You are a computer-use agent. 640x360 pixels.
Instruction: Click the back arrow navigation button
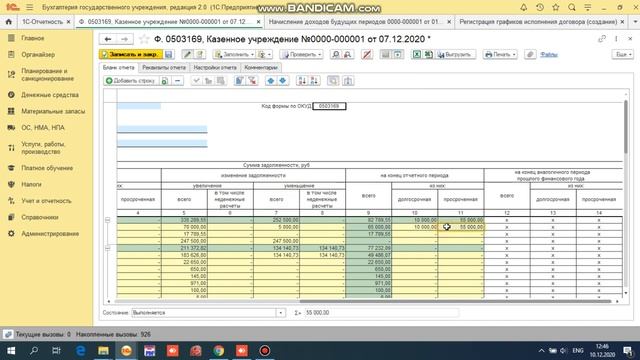pyautogui.click(x=108, y=39)
